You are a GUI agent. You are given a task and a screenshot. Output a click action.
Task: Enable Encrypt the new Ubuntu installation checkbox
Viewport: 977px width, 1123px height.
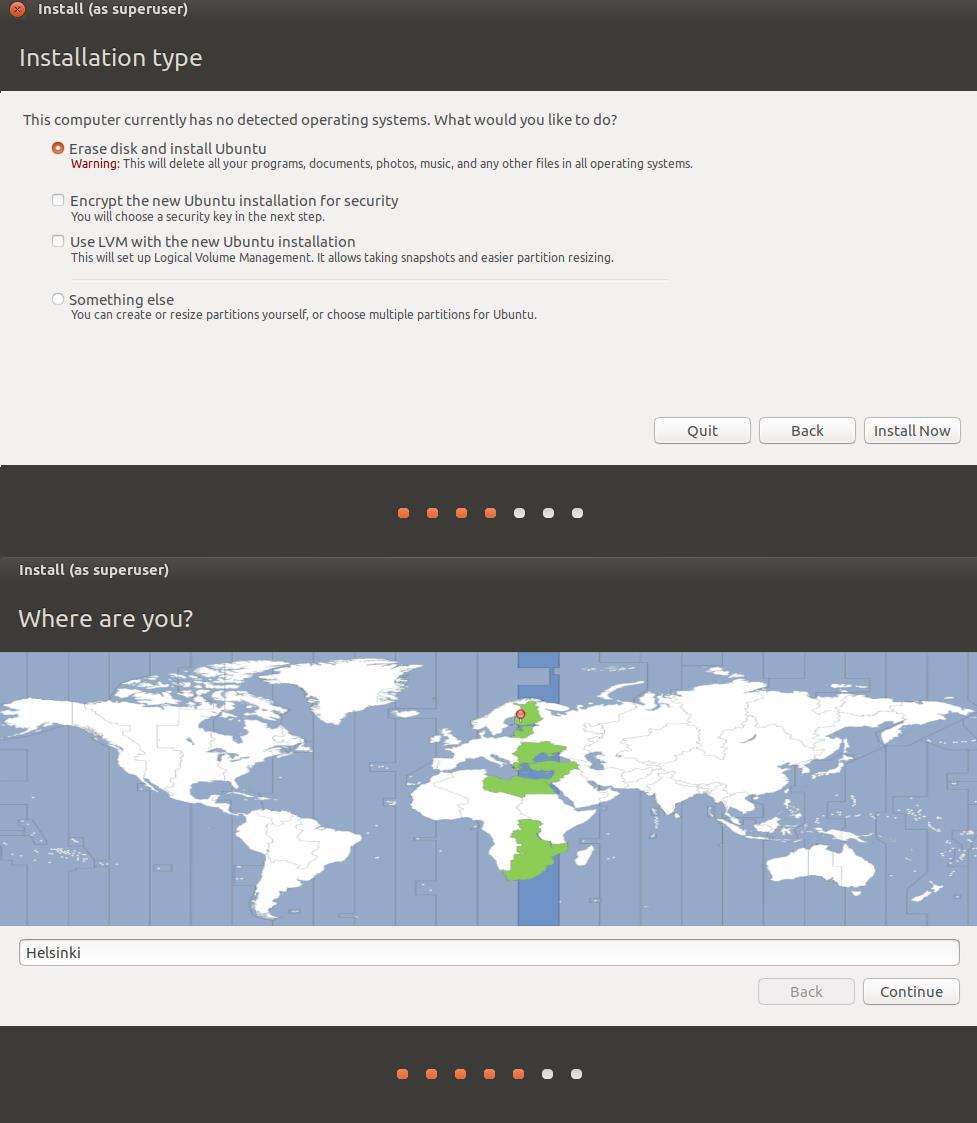pyautogui.click(x=58, y=201)
